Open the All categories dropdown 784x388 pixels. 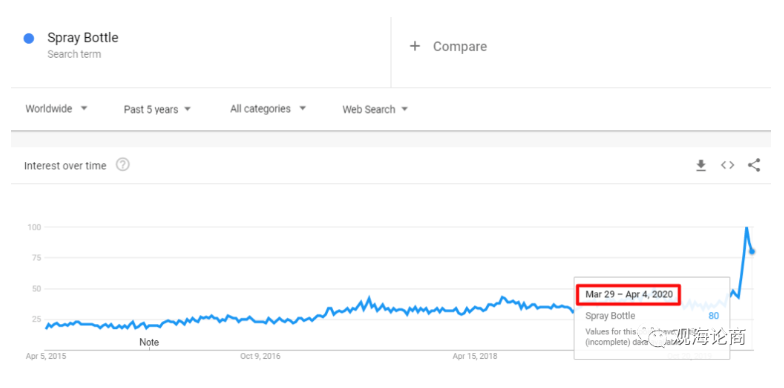pos(268,109)
